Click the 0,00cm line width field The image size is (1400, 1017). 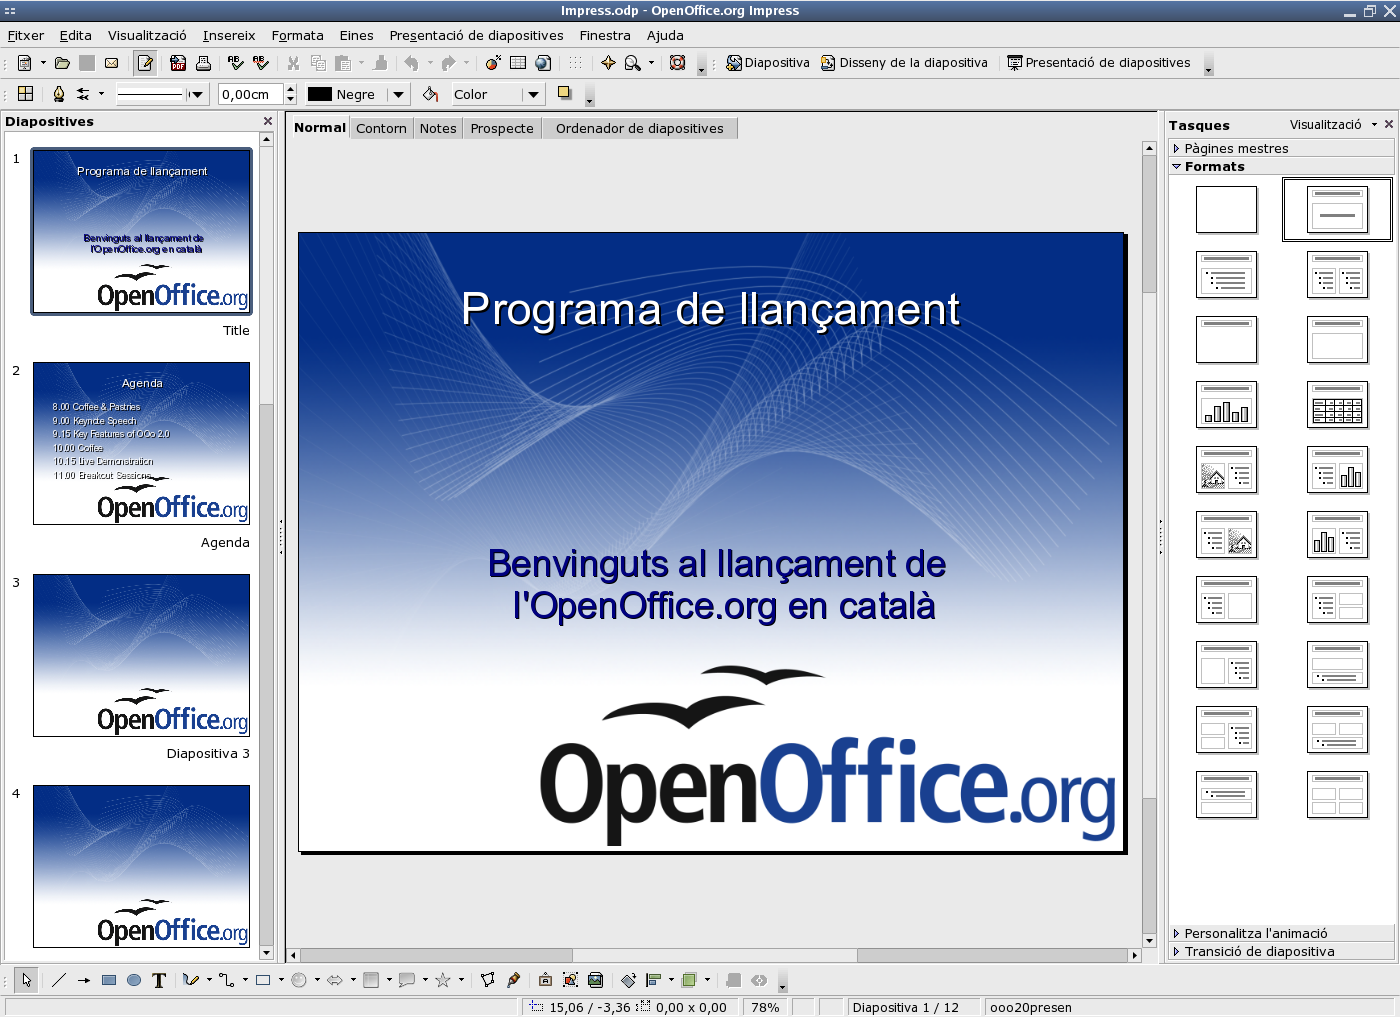click(x=251, y=94)
